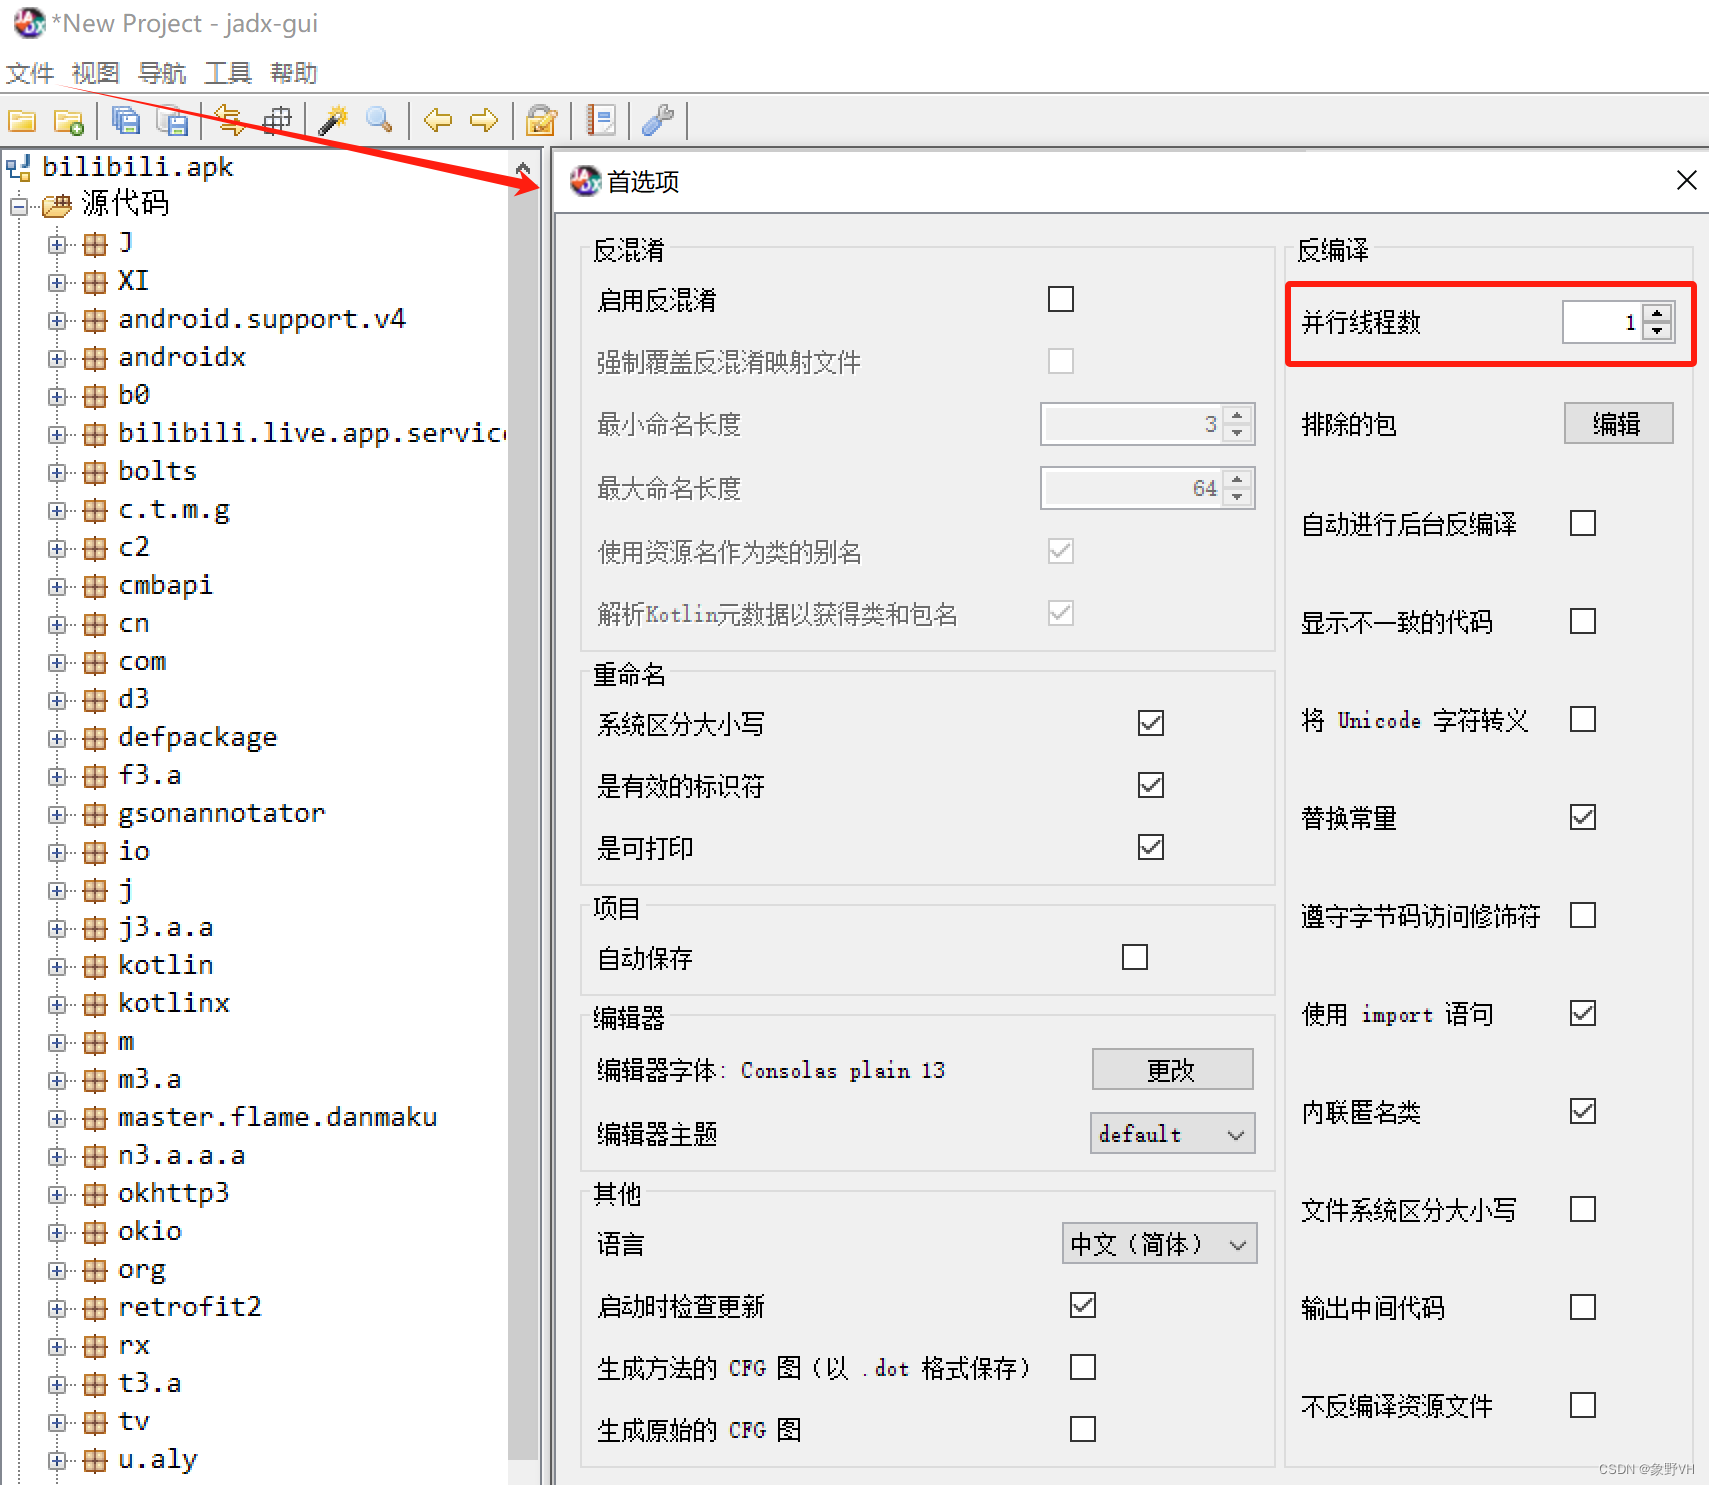This screenshot has width=1709, height=1485.
Task: Click the package icon beside kotlin
Action: click(95, 966)
